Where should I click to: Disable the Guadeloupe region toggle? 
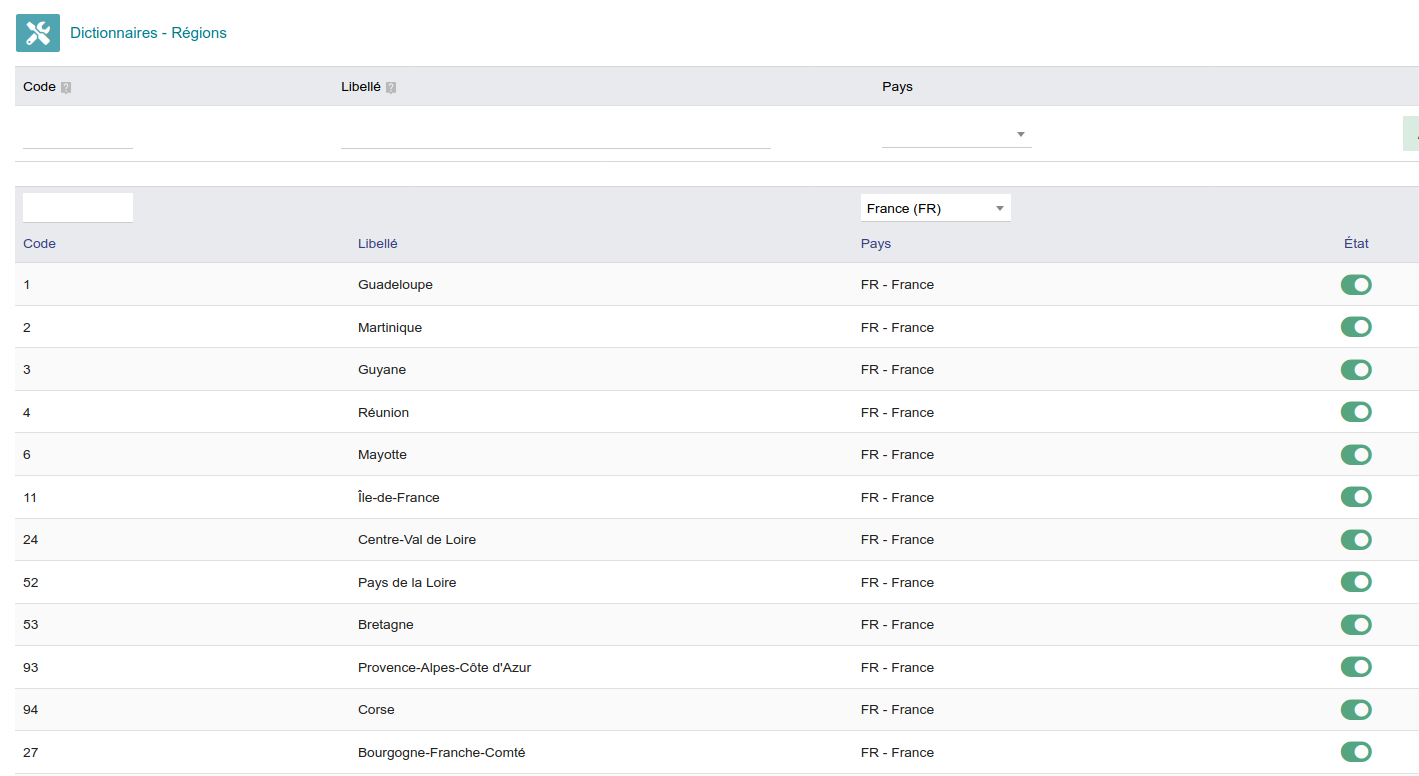(x=1356, y=285)
